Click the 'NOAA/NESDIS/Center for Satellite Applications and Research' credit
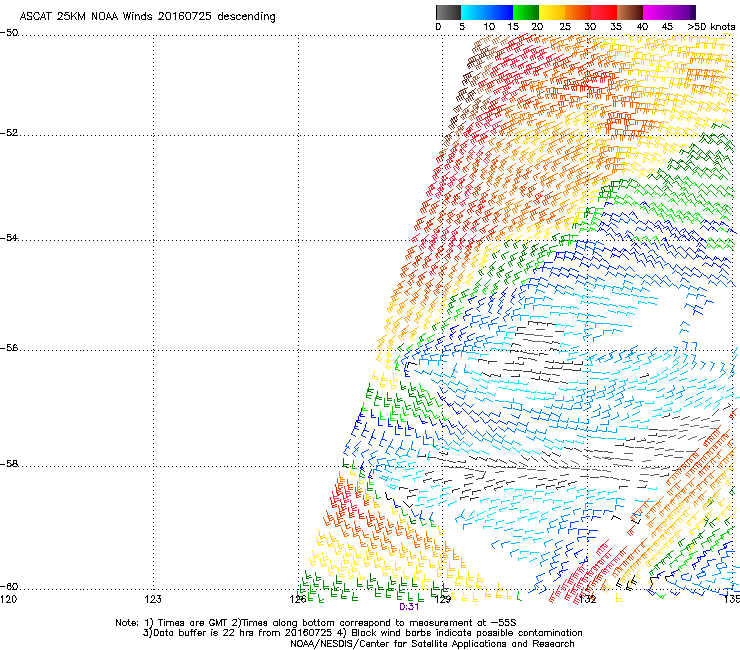The height and width of the screenshot is (650, 740). coord(432,644)
